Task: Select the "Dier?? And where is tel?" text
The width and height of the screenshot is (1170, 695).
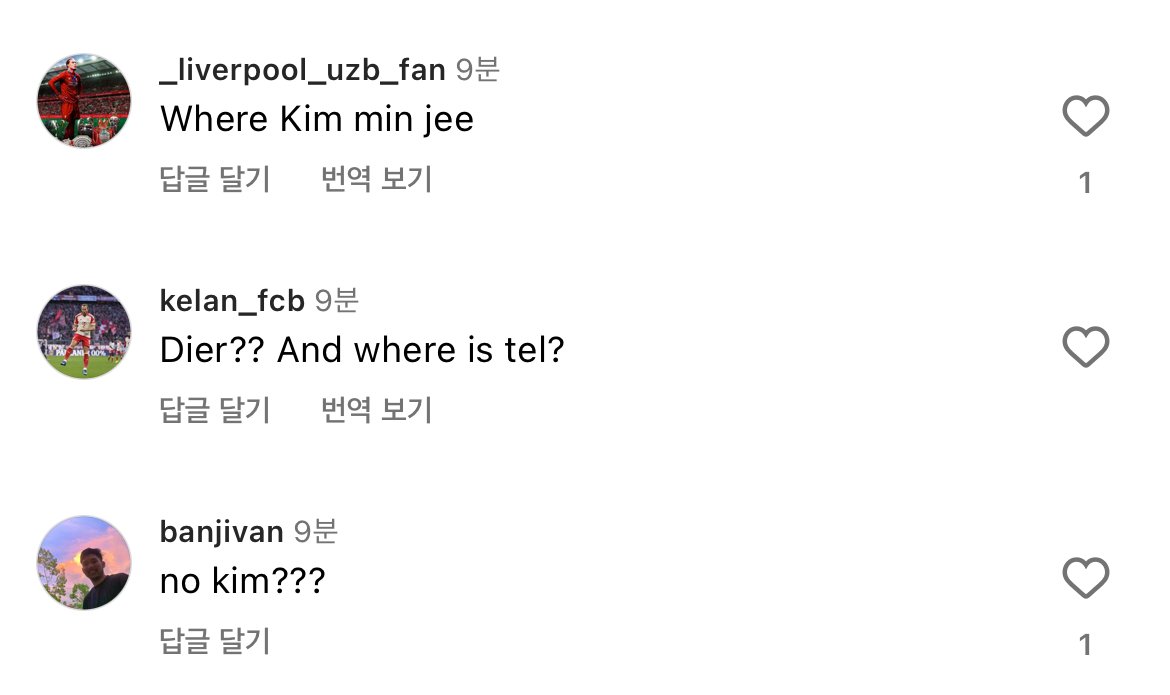Action: [362, 350]
